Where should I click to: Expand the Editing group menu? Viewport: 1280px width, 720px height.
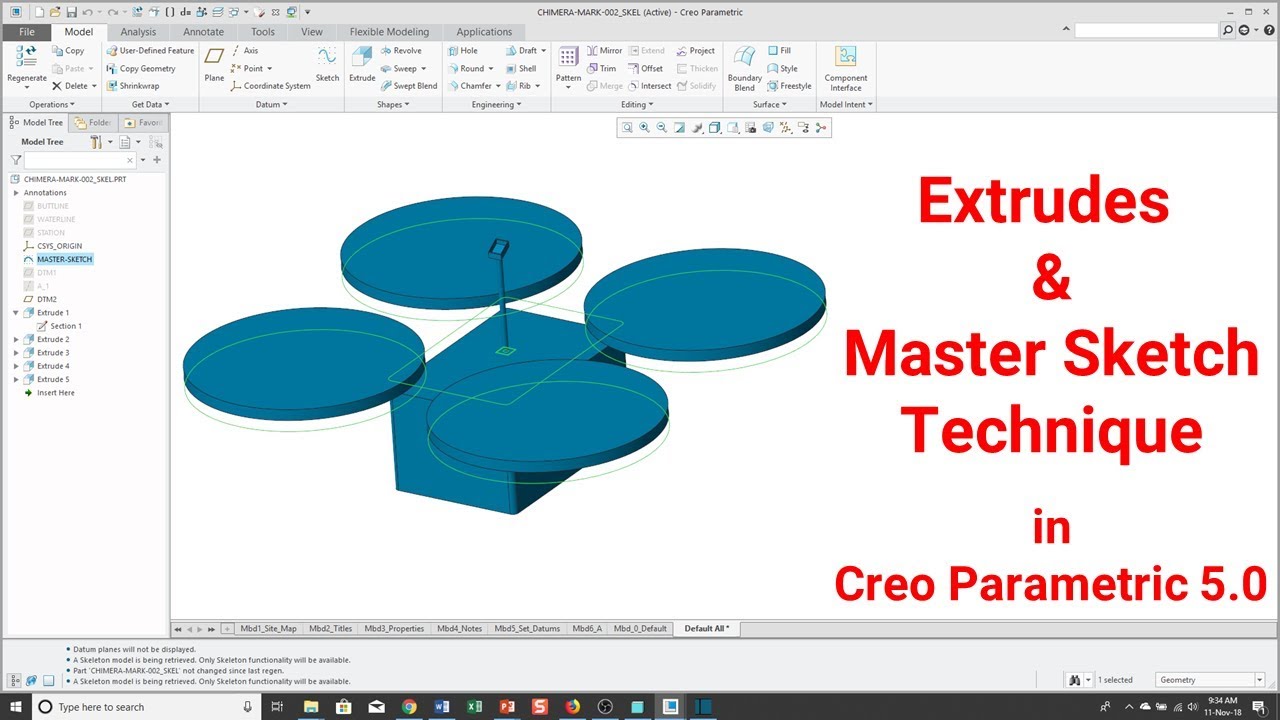tap(637, 104)
